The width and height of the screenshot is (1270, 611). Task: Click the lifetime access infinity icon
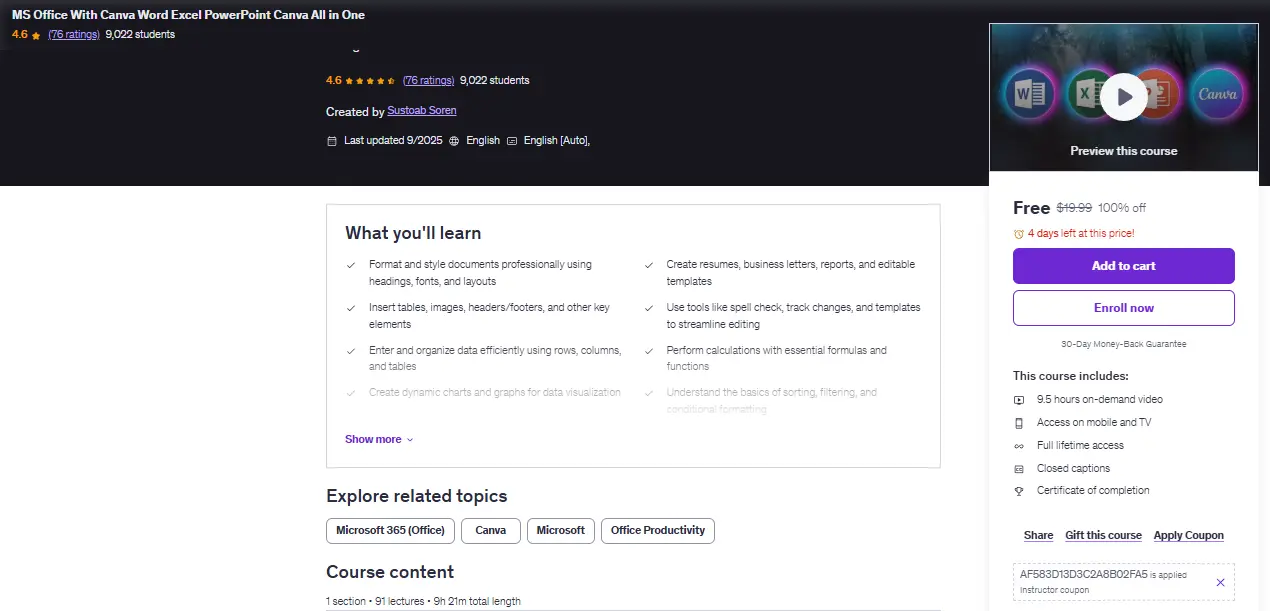pyautogui.click(x=1019, y=446)
